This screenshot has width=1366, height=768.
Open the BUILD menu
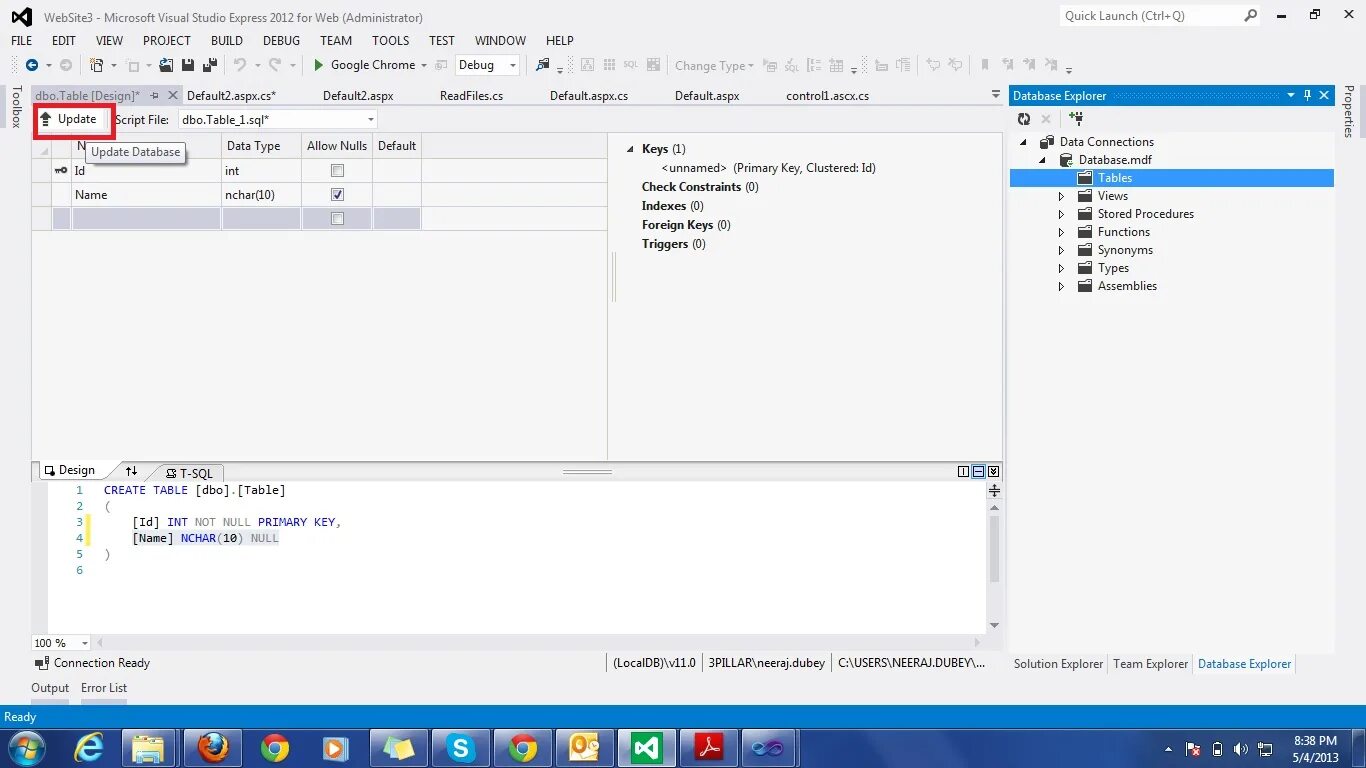pos(227,41)
